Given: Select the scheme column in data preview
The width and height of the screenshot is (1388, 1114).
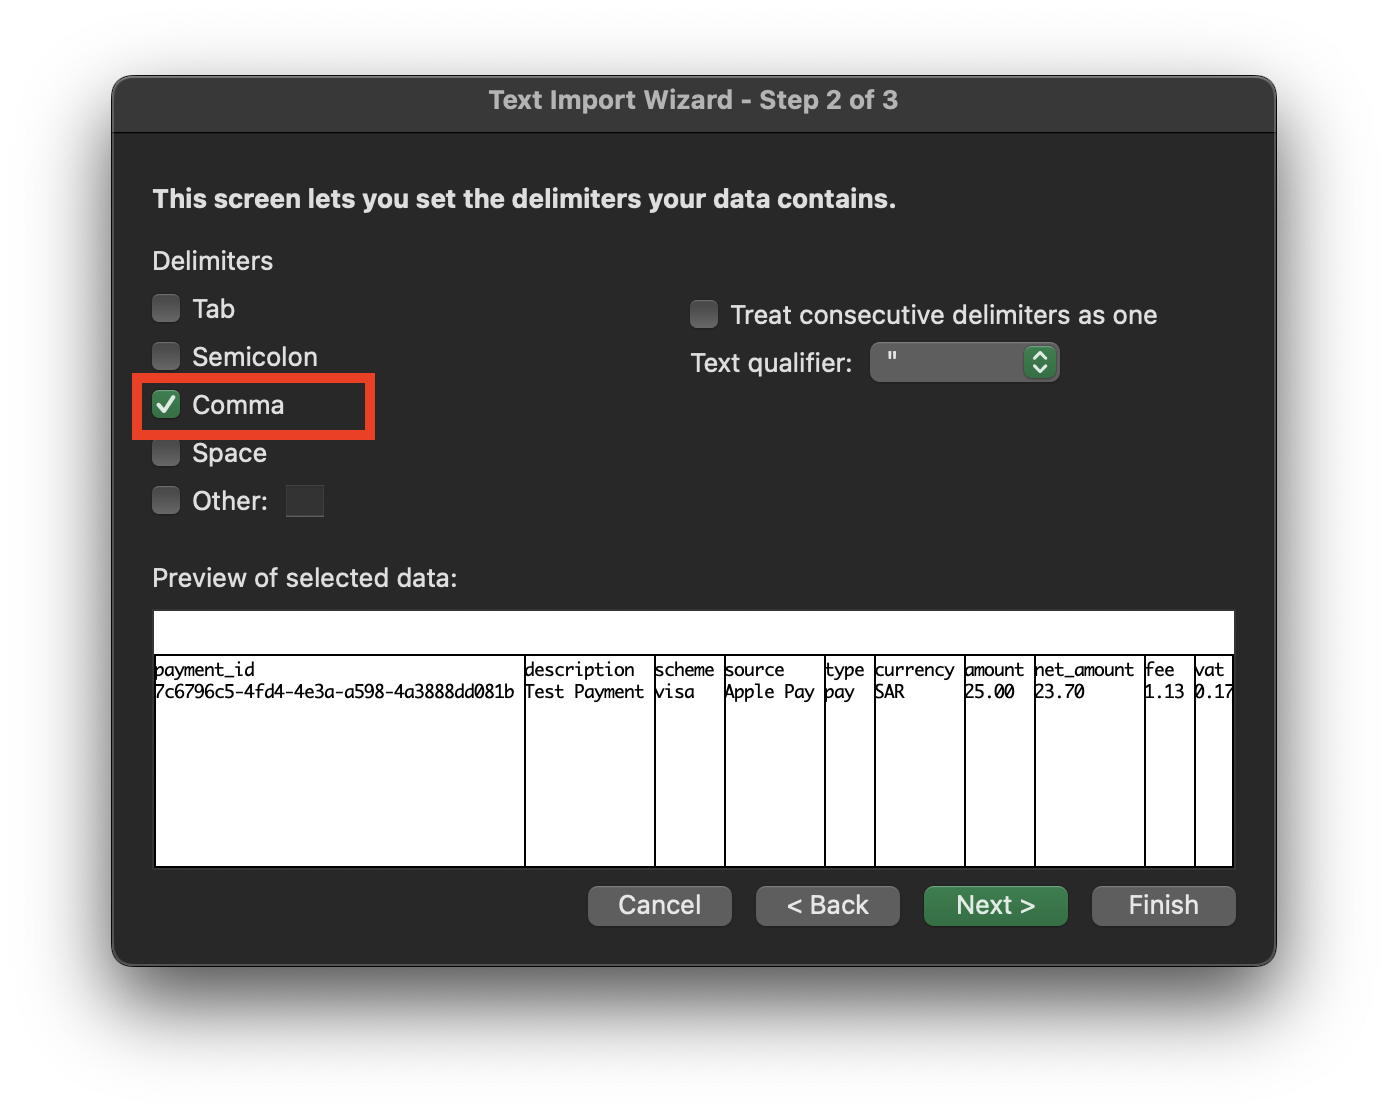Looking at the screenshot, I should click(689, 760).
